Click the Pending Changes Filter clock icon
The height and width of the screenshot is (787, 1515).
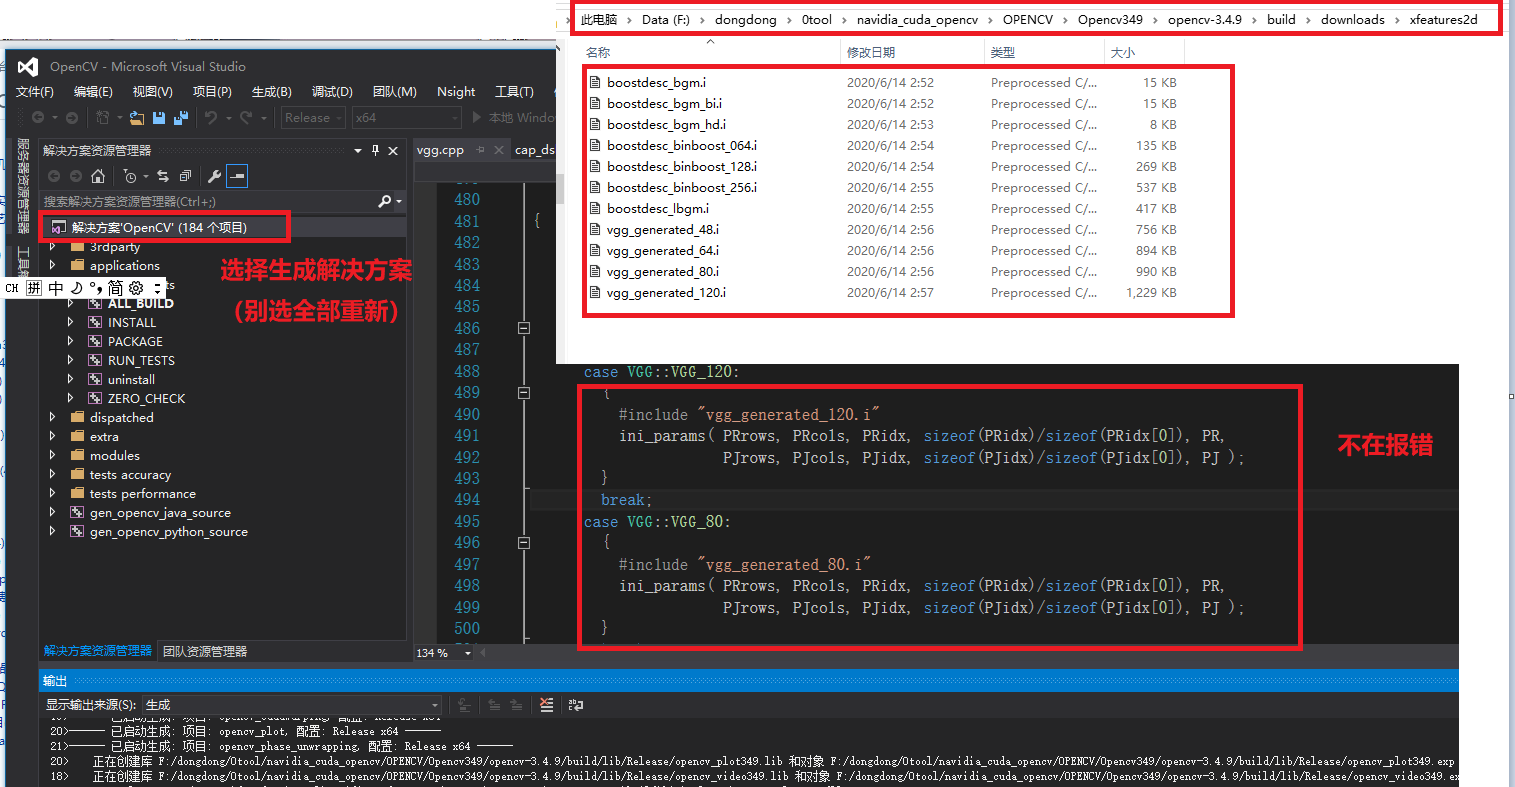130,176
